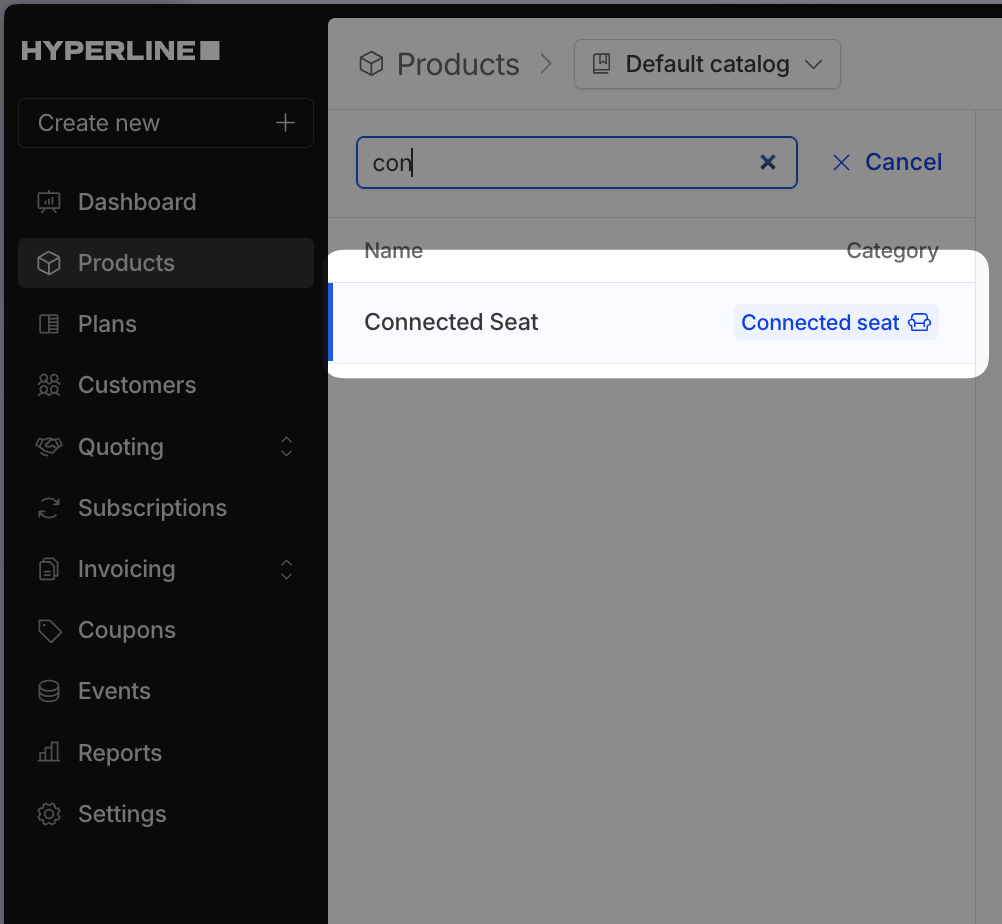1002x924 pixels.
Task: Click the Default catalog chevron arrow
Action: (813, 65)
